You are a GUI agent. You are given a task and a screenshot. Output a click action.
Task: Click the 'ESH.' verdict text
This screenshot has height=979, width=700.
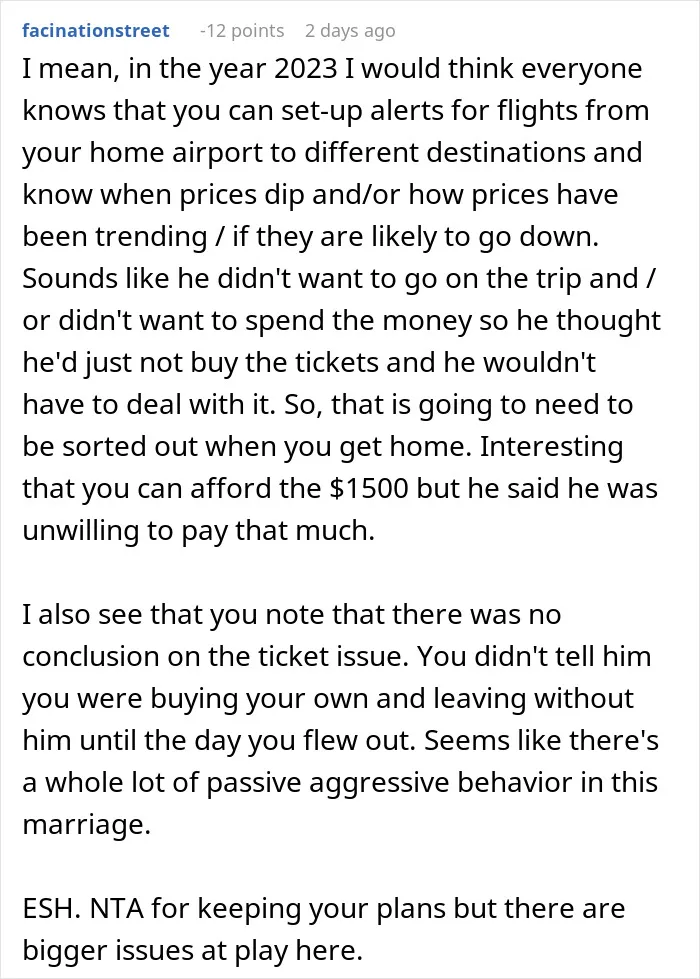click(x=52, y=908)
